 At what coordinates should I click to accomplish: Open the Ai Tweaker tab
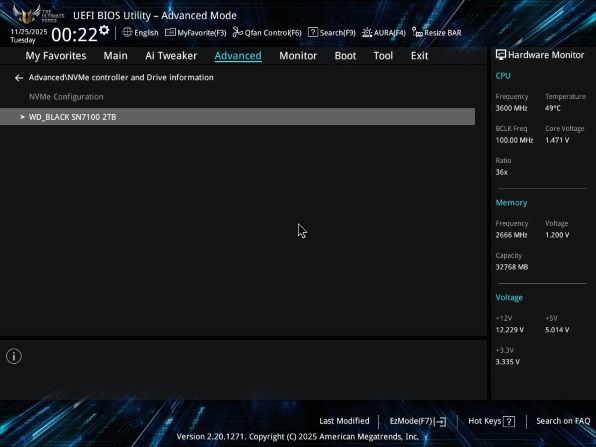[x=171, y=56]
